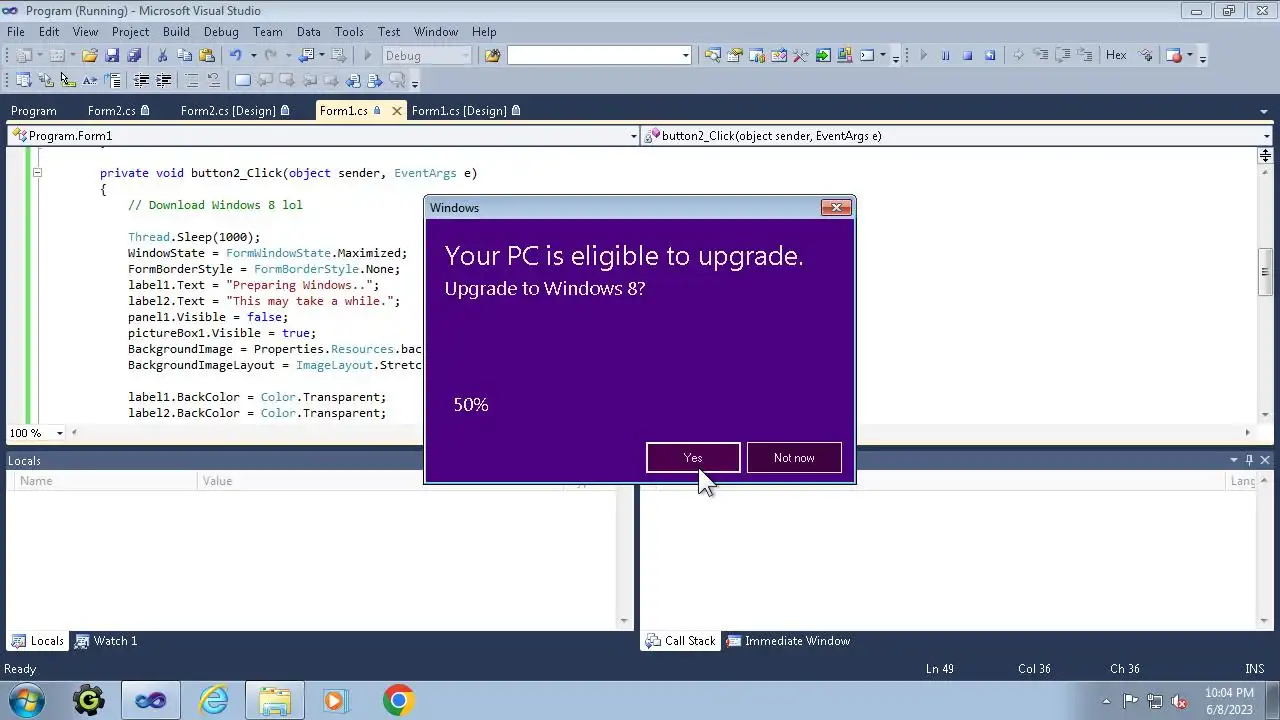Image resolution: width=1280 pixels, height=720 pixels.
Task: Open the File menu
Action: coord(16,32)
